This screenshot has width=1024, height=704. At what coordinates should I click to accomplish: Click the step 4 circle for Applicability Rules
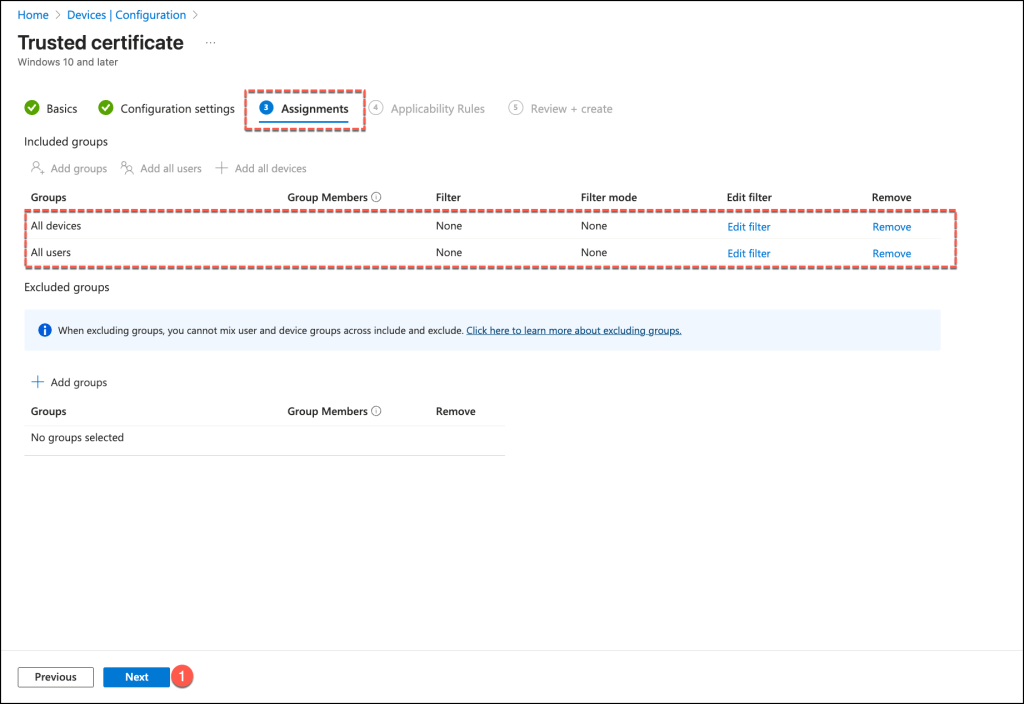tap(375, 108)
